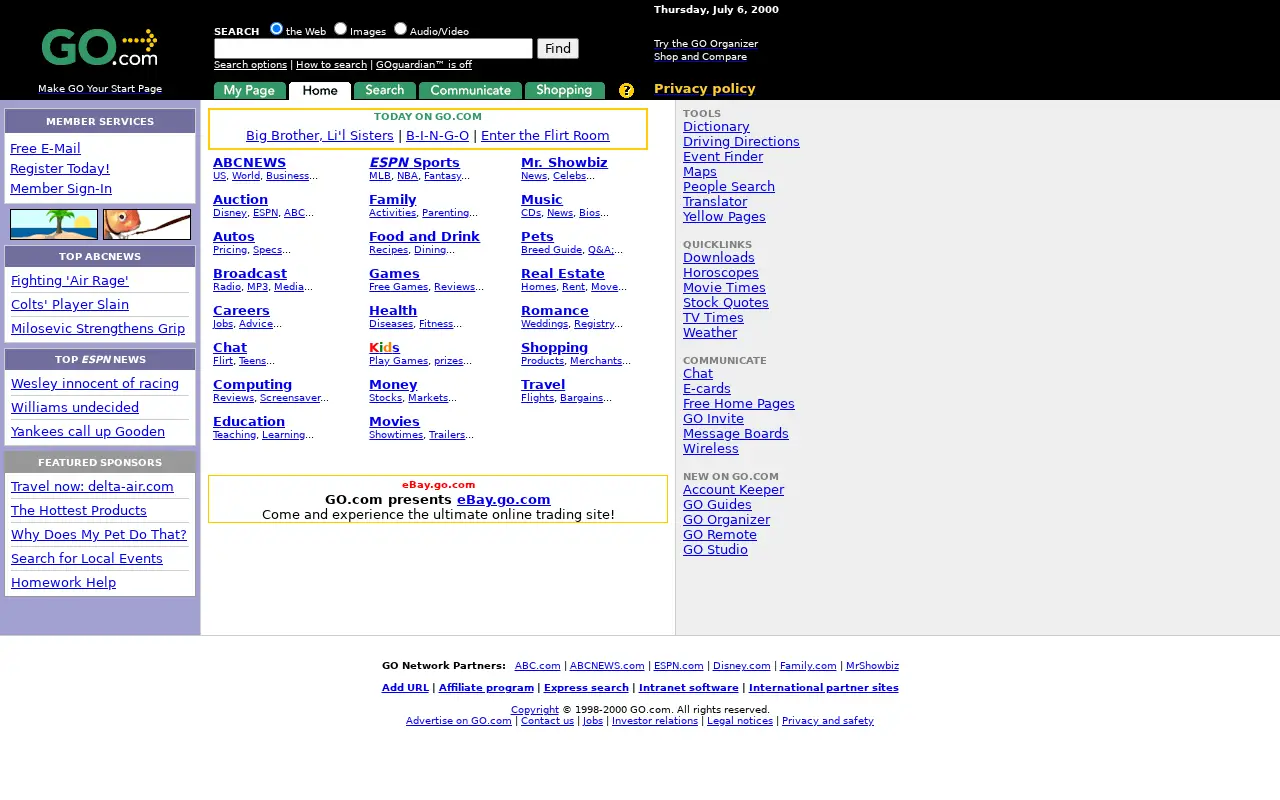Open Try the GO Organizer link
1280x800 pixels.
(706, 43)
